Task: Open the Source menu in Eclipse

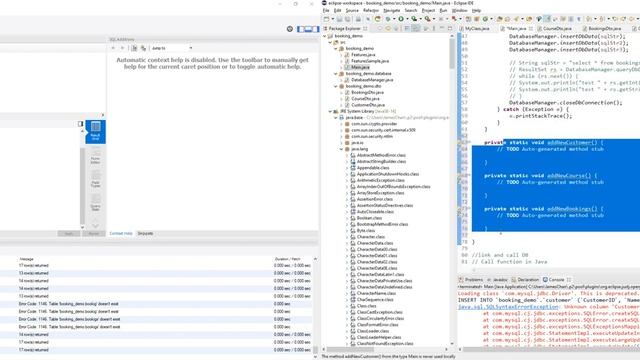Action: pyautogui.click(x=352, y=11)
